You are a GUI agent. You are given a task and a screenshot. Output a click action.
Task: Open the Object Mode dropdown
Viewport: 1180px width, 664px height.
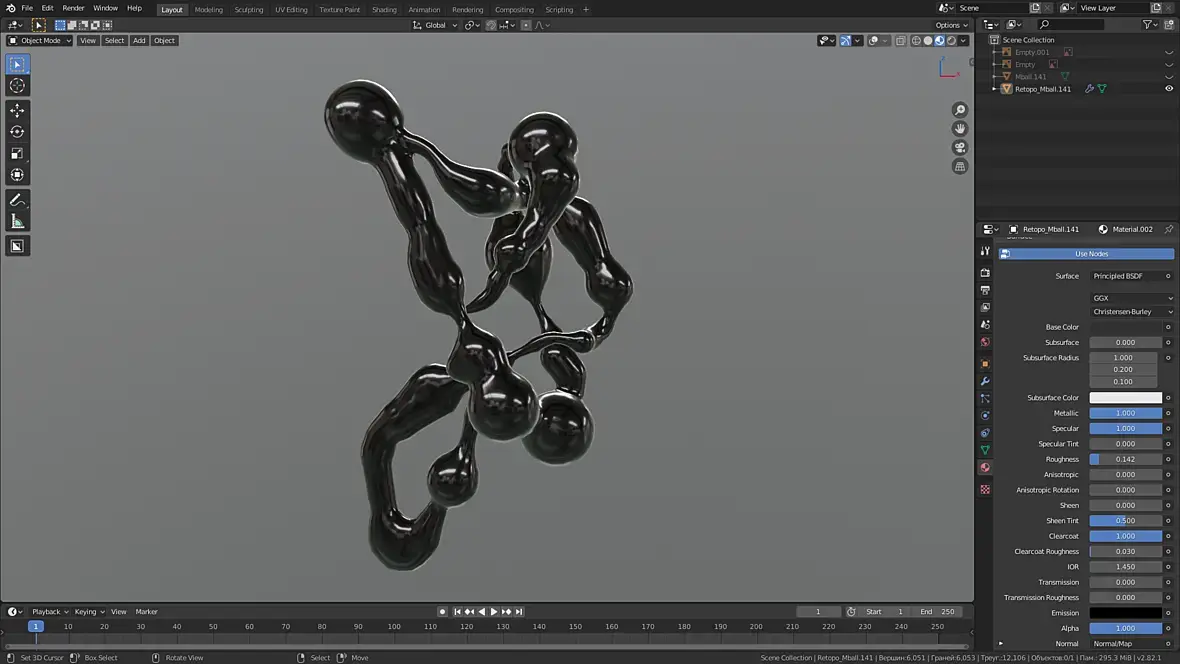tap(39, 41)
